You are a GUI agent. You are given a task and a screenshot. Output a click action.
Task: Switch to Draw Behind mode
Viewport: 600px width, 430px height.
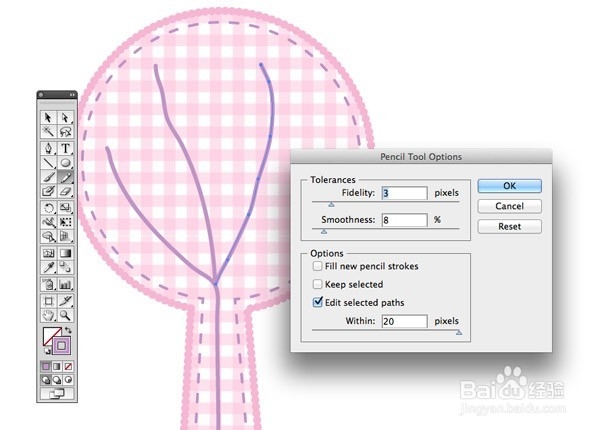[57, 380]
